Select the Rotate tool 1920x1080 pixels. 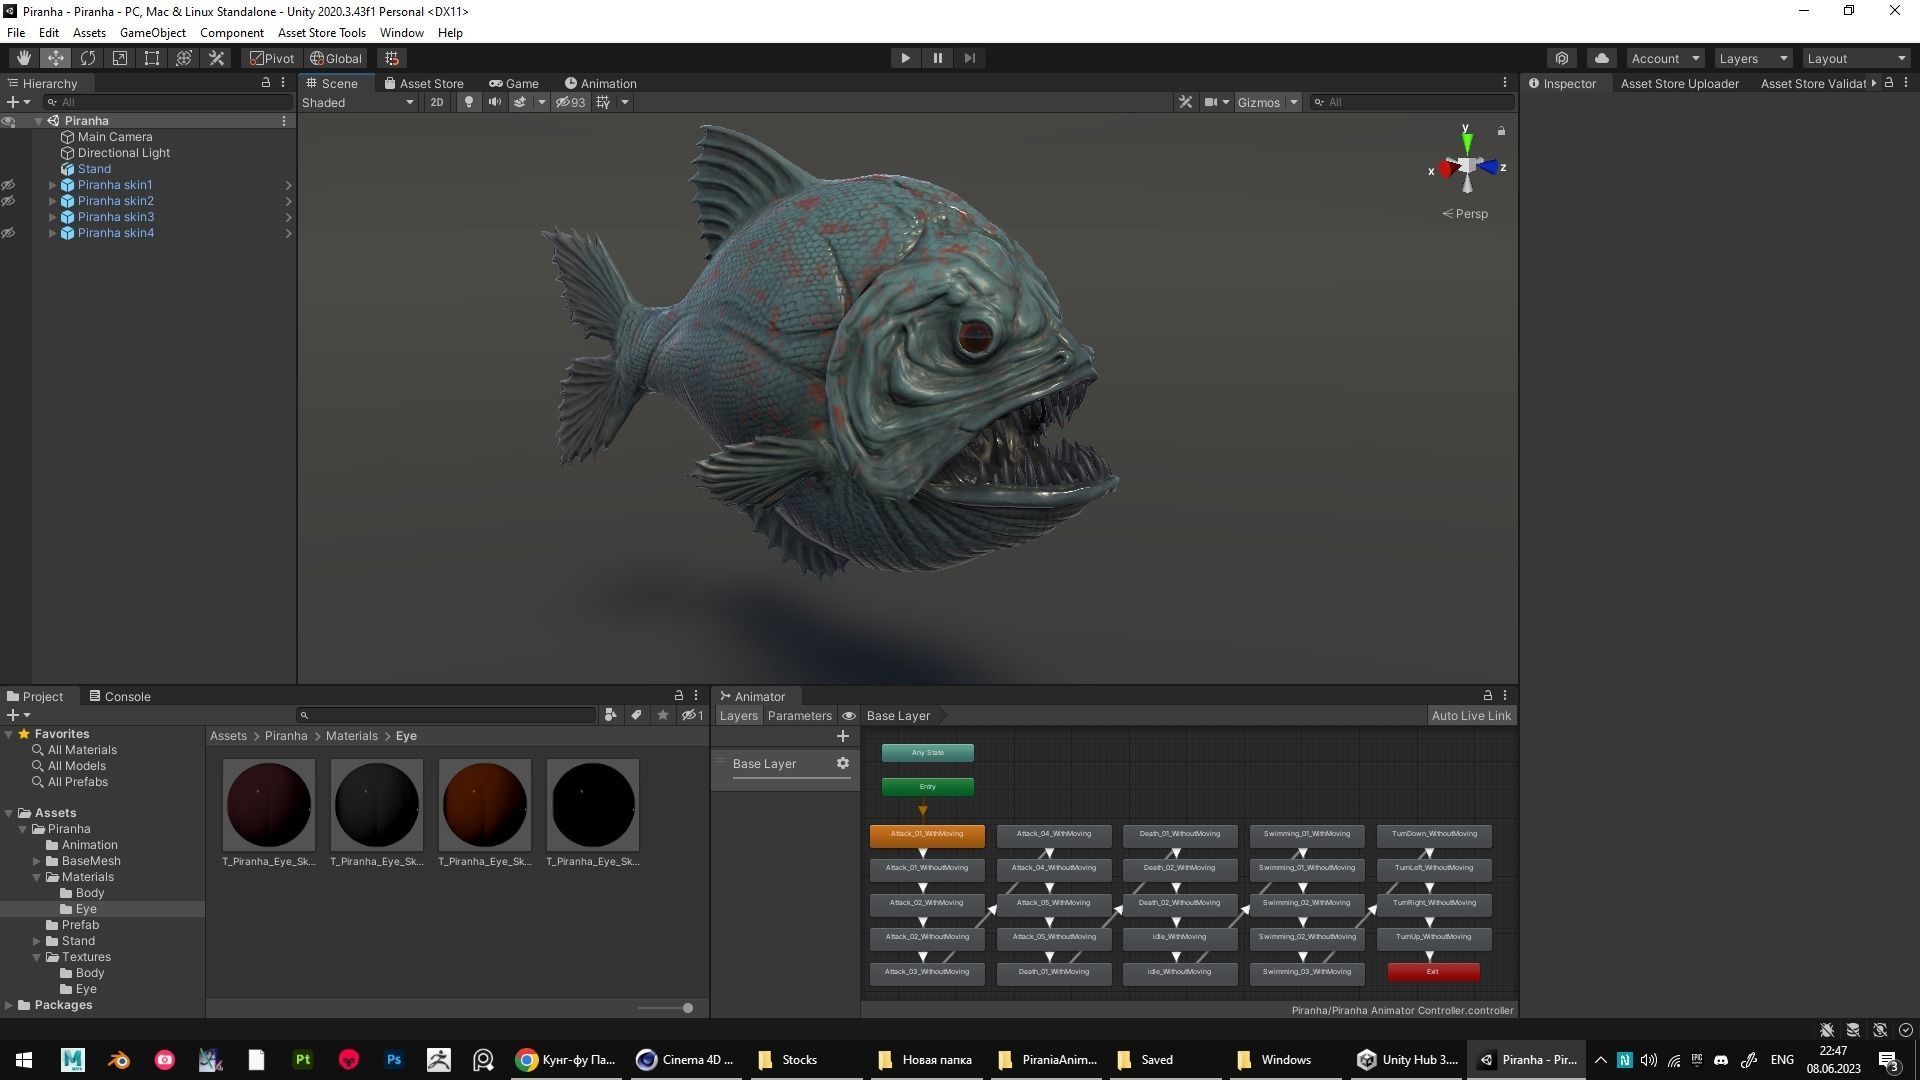pos(88,58)
